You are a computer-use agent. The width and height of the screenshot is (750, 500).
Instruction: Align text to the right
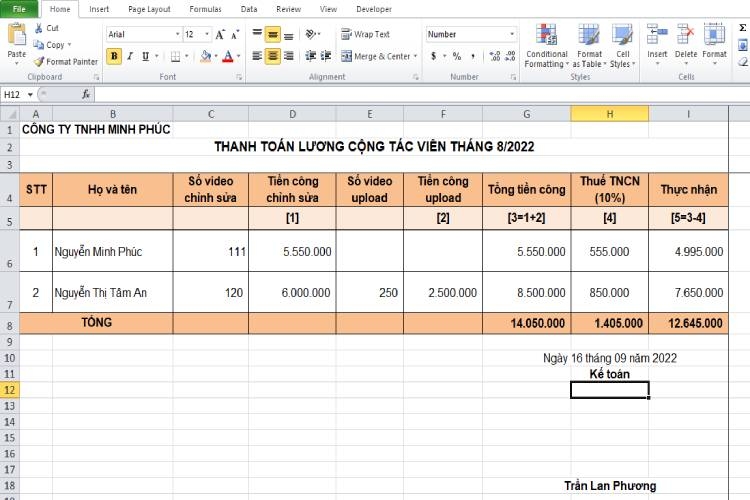click(288, 56)
